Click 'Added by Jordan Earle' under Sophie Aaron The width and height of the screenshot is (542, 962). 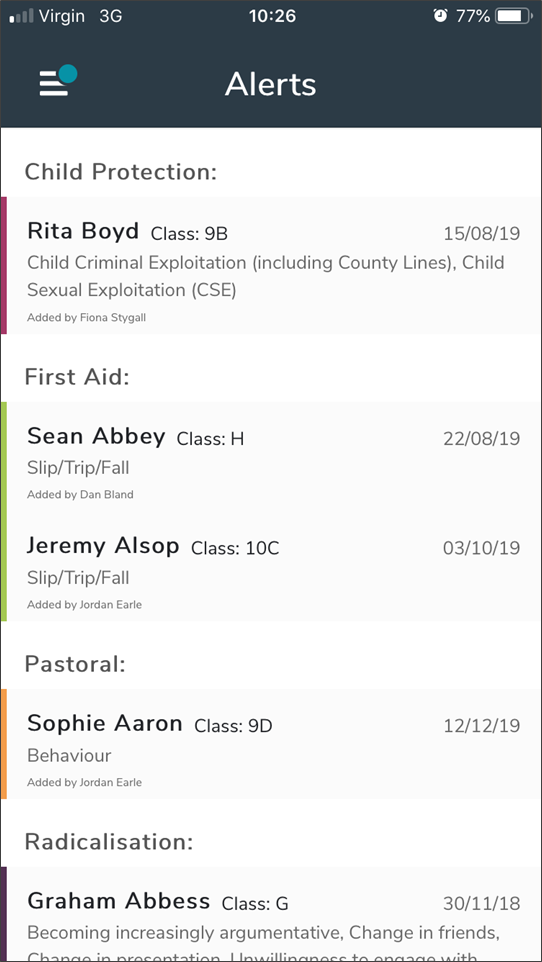(x=85, y=782)
